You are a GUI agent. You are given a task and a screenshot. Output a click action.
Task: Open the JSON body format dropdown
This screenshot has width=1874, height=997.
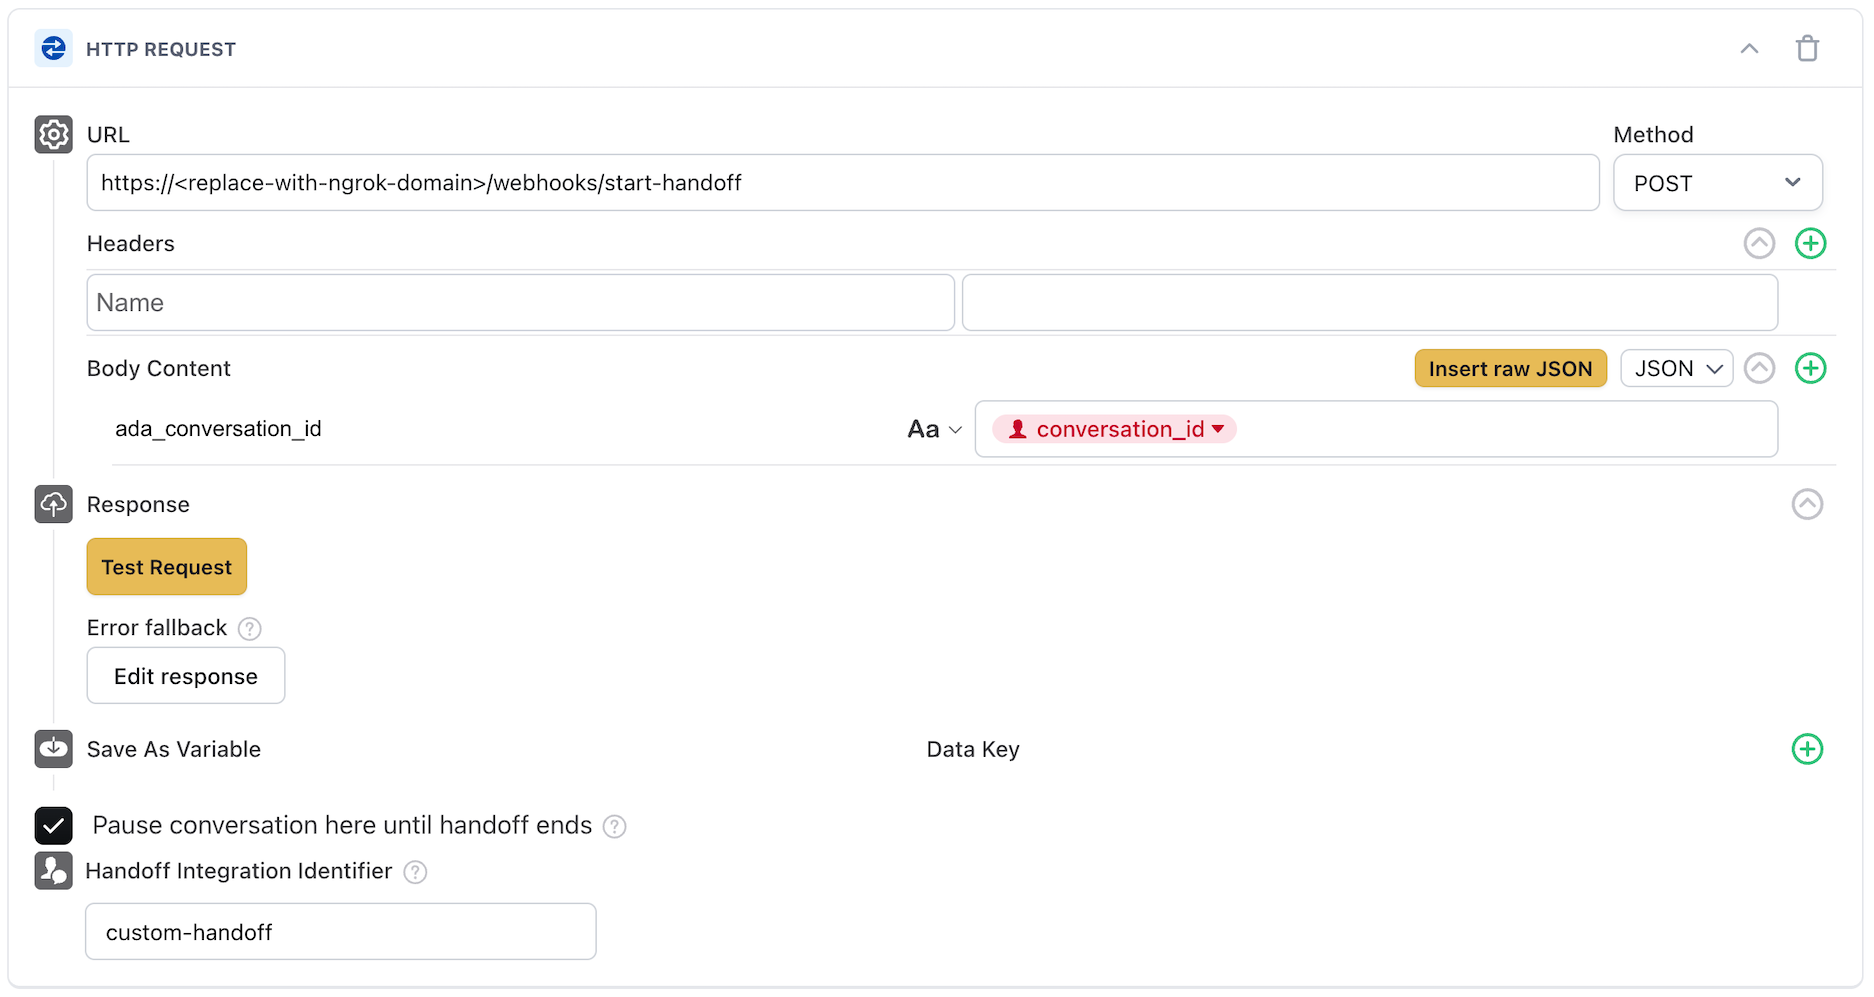1676,368
